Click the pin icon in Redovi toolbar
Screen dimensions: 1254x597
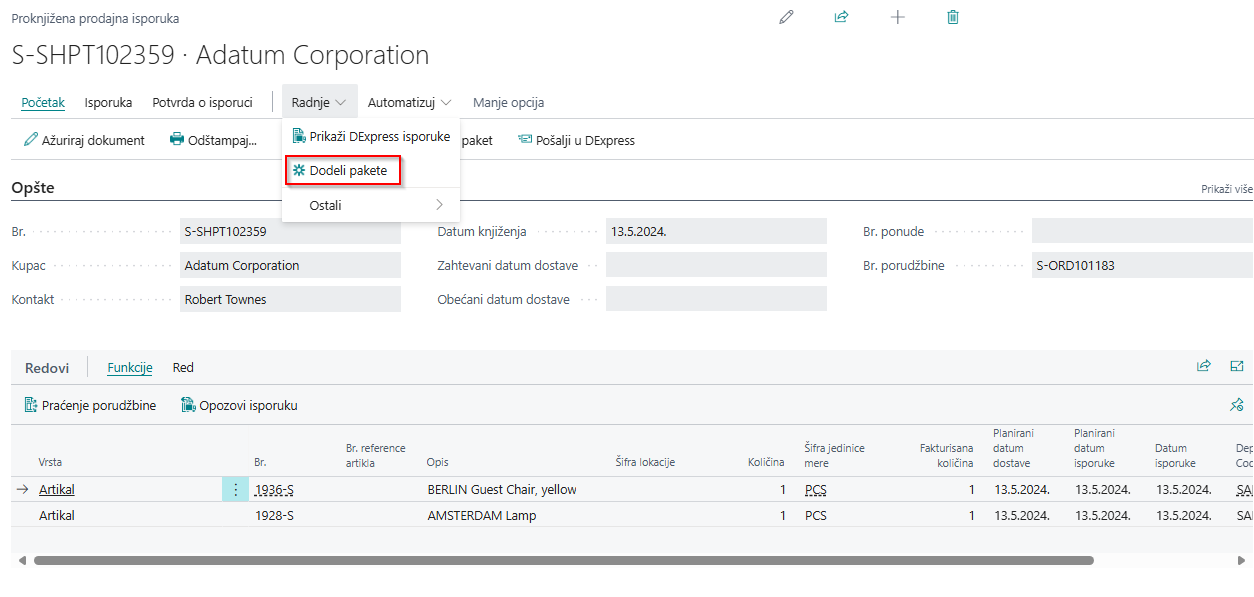point(1236,405)
